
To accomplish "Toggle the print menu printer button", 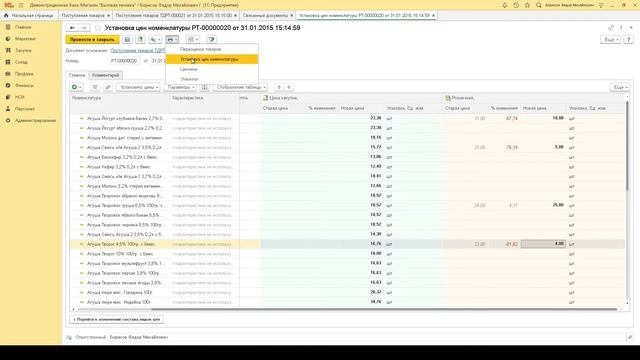I will click(x=172, y=40).
